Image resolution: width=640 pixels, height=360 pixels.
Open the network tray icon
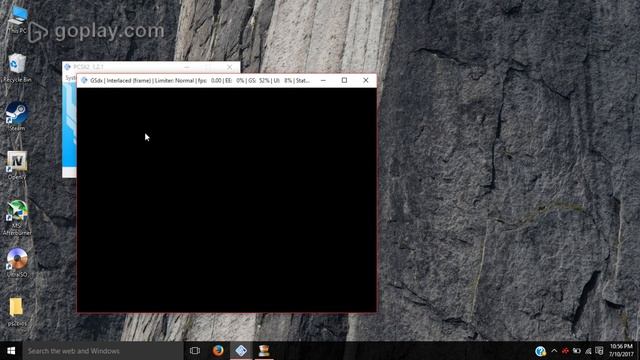pyautogui.click(x=588, y=351)
